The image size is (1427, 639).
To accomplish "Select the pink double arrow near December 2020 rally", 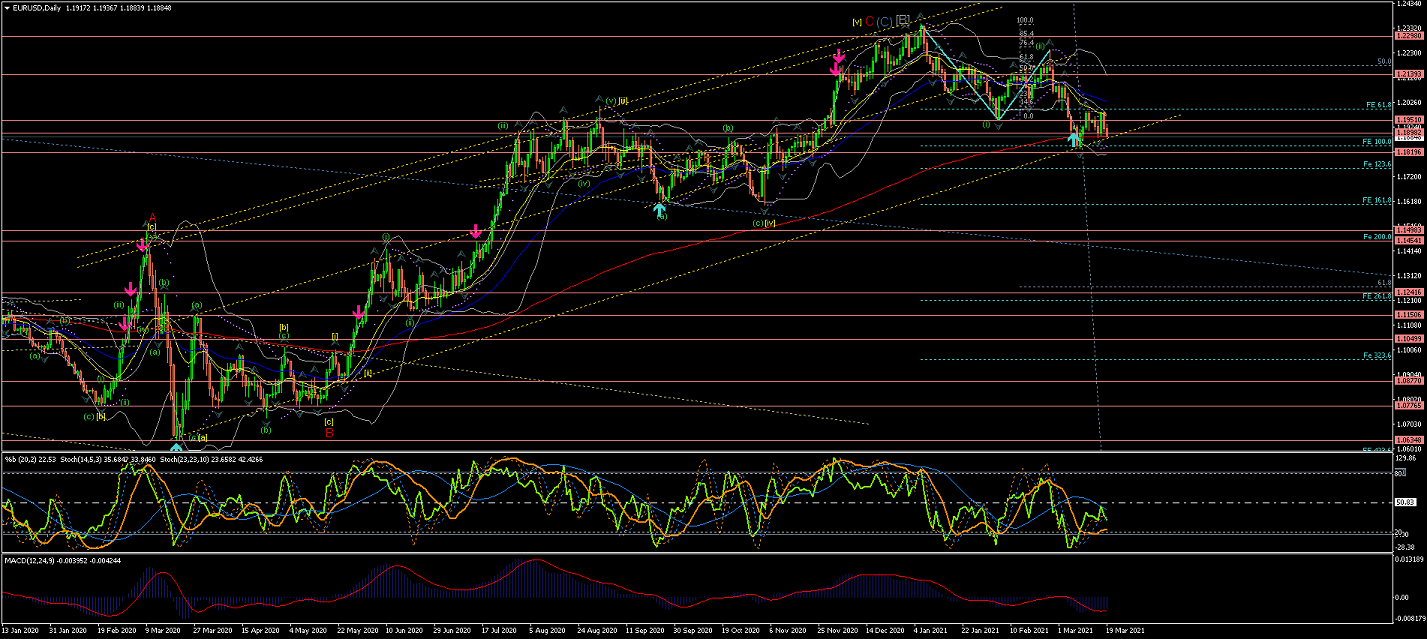I will tap(837, 65).
